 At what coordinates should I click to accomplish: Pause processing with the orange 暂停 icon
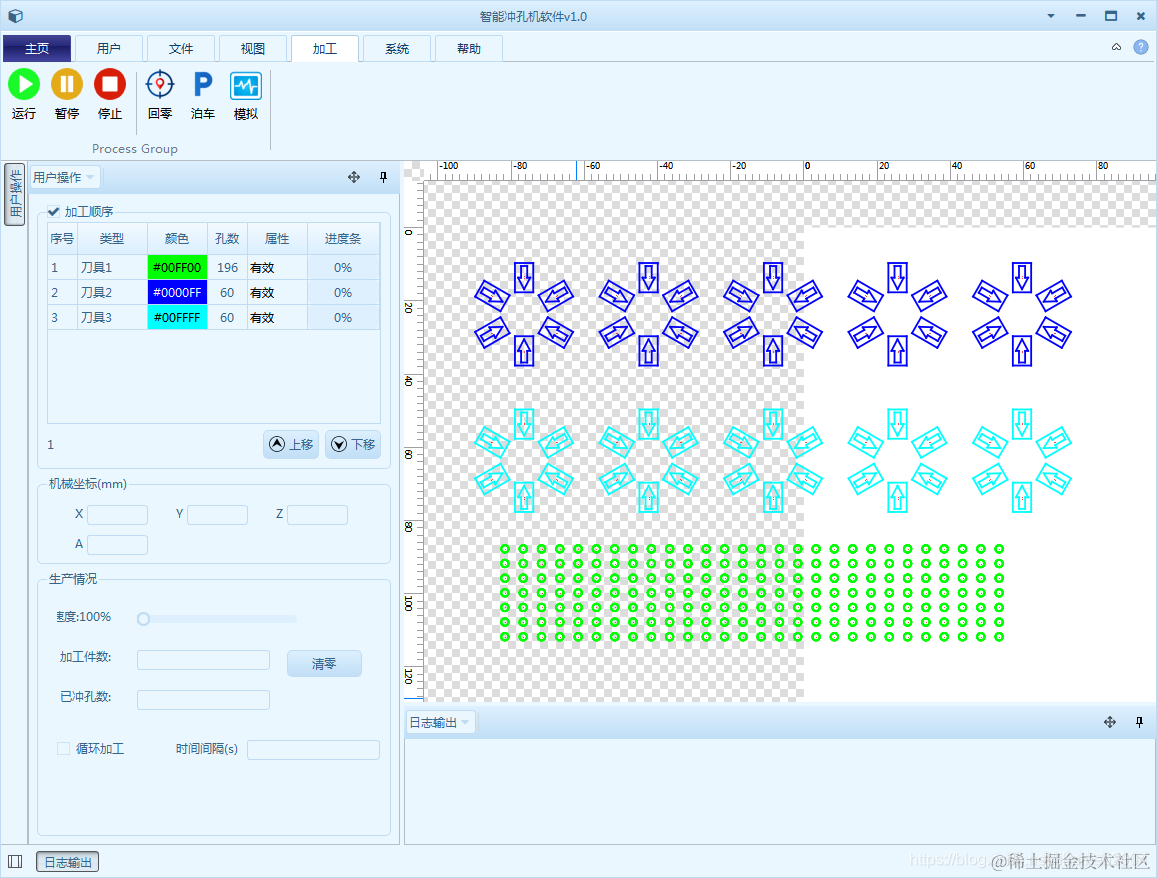[66, 85]
